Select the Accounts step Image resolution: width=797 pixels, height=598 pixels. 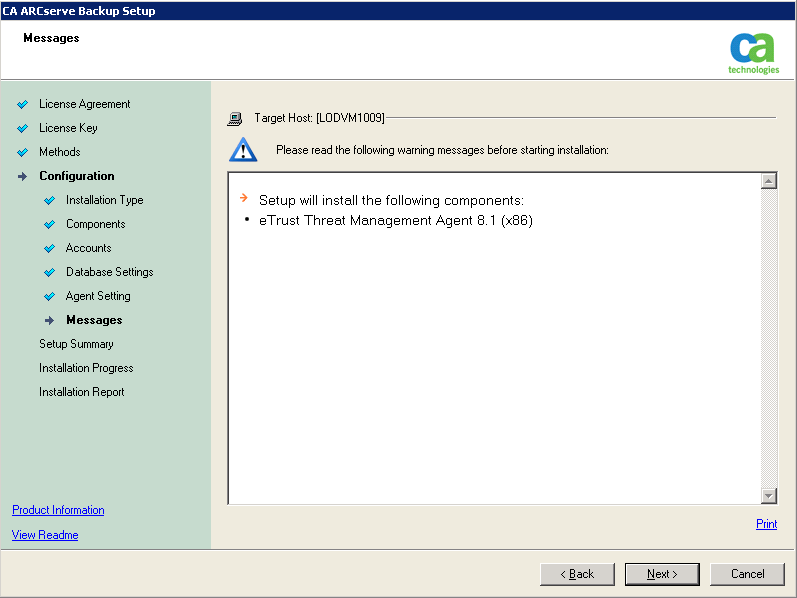point(88,248)
